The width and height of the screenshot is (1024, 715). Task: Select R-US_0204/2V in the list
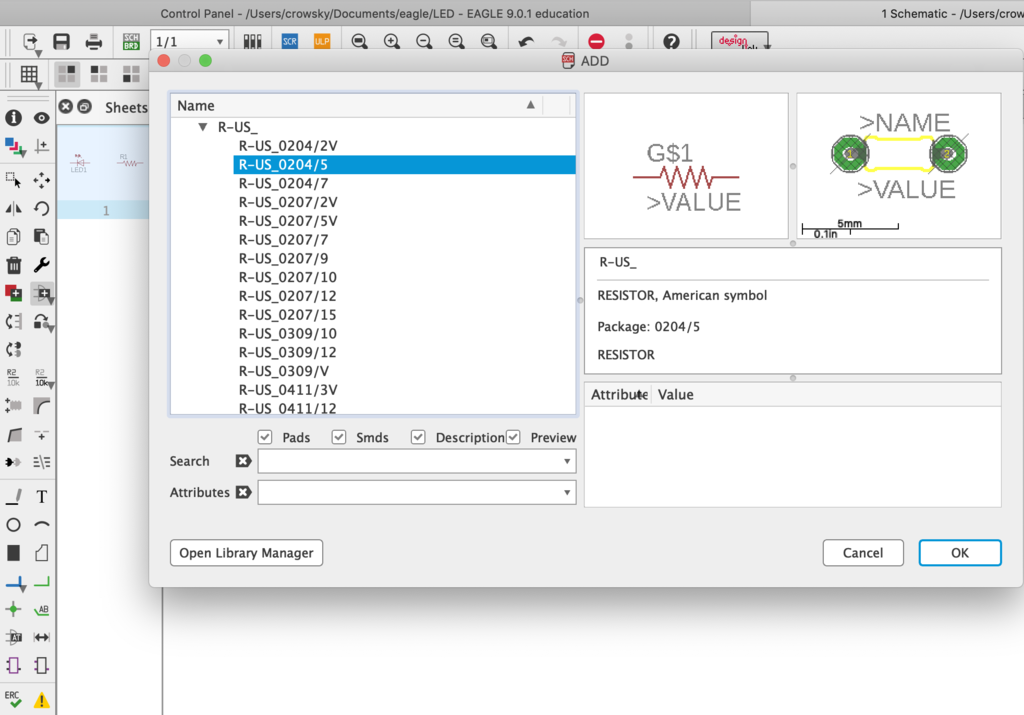pos(288,146)
